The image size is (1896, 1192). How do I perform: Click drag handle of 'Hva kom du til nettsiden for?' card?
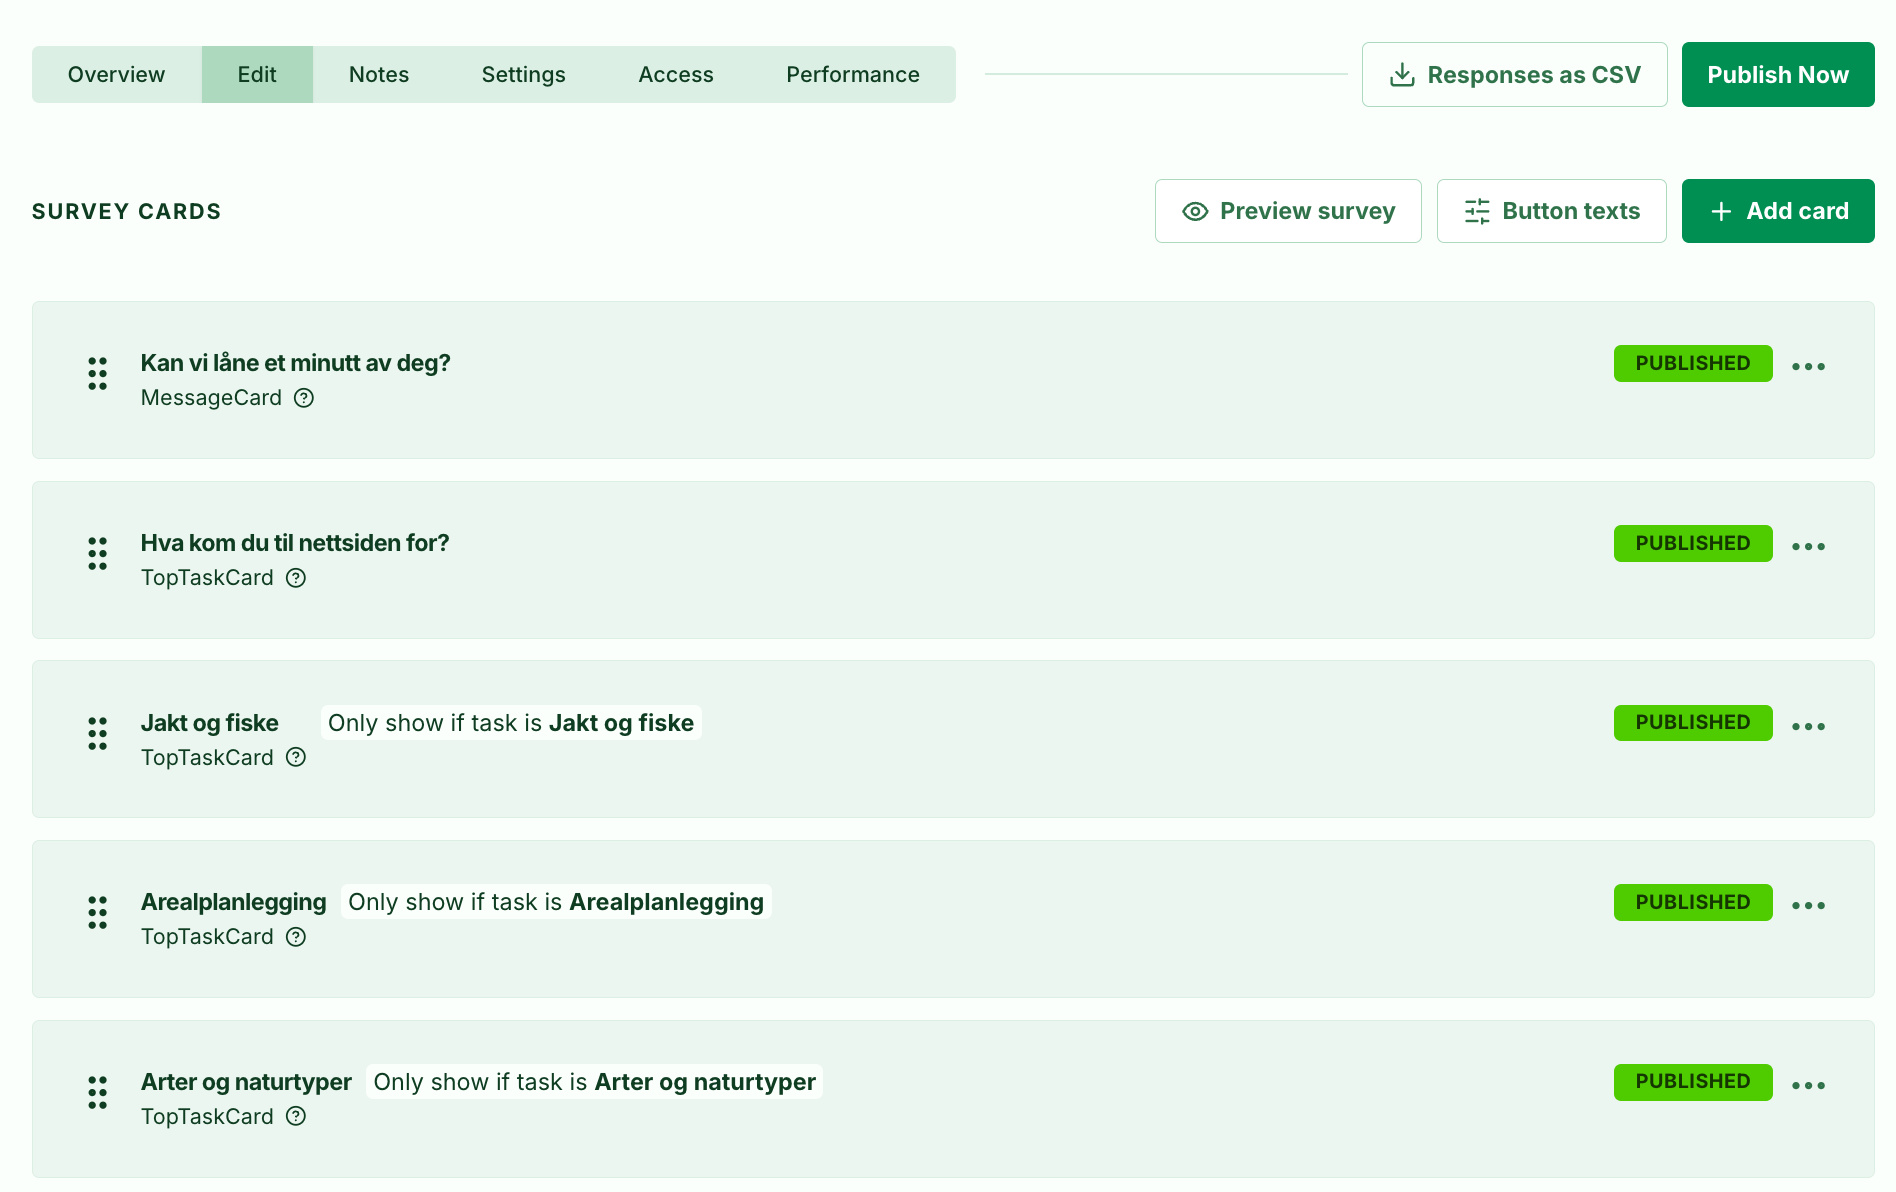point(97,553)
